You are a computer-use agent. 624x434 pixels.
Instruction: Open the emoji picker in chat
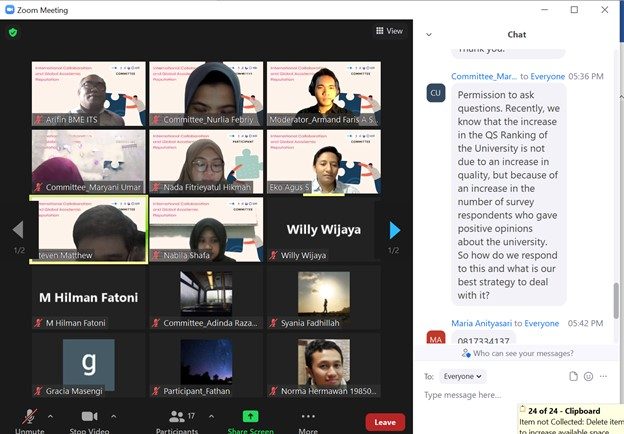[588, 376]
